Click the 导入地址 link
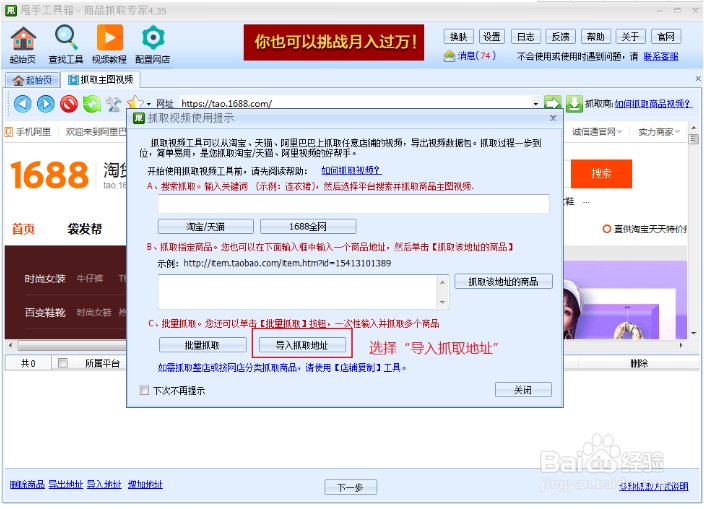The image size is (704, 509). (x=104, y=484)
